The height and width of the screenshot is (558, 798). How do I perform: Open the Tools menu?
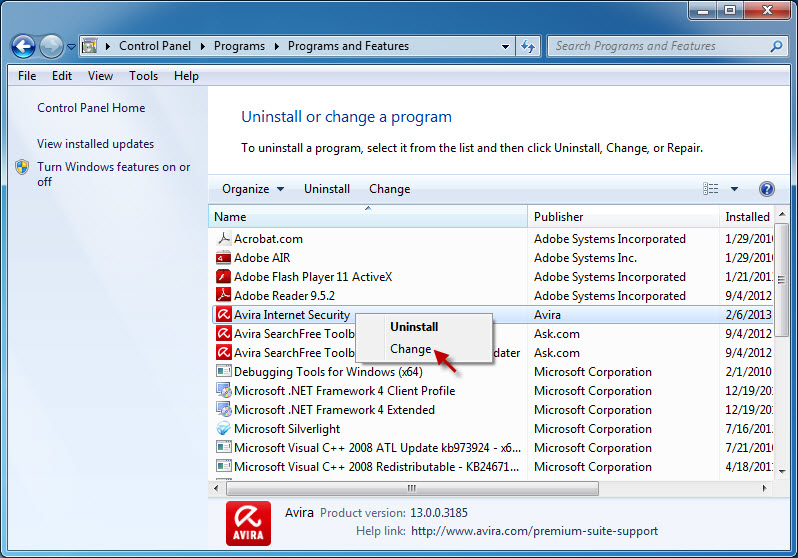[x=144, y=76]
